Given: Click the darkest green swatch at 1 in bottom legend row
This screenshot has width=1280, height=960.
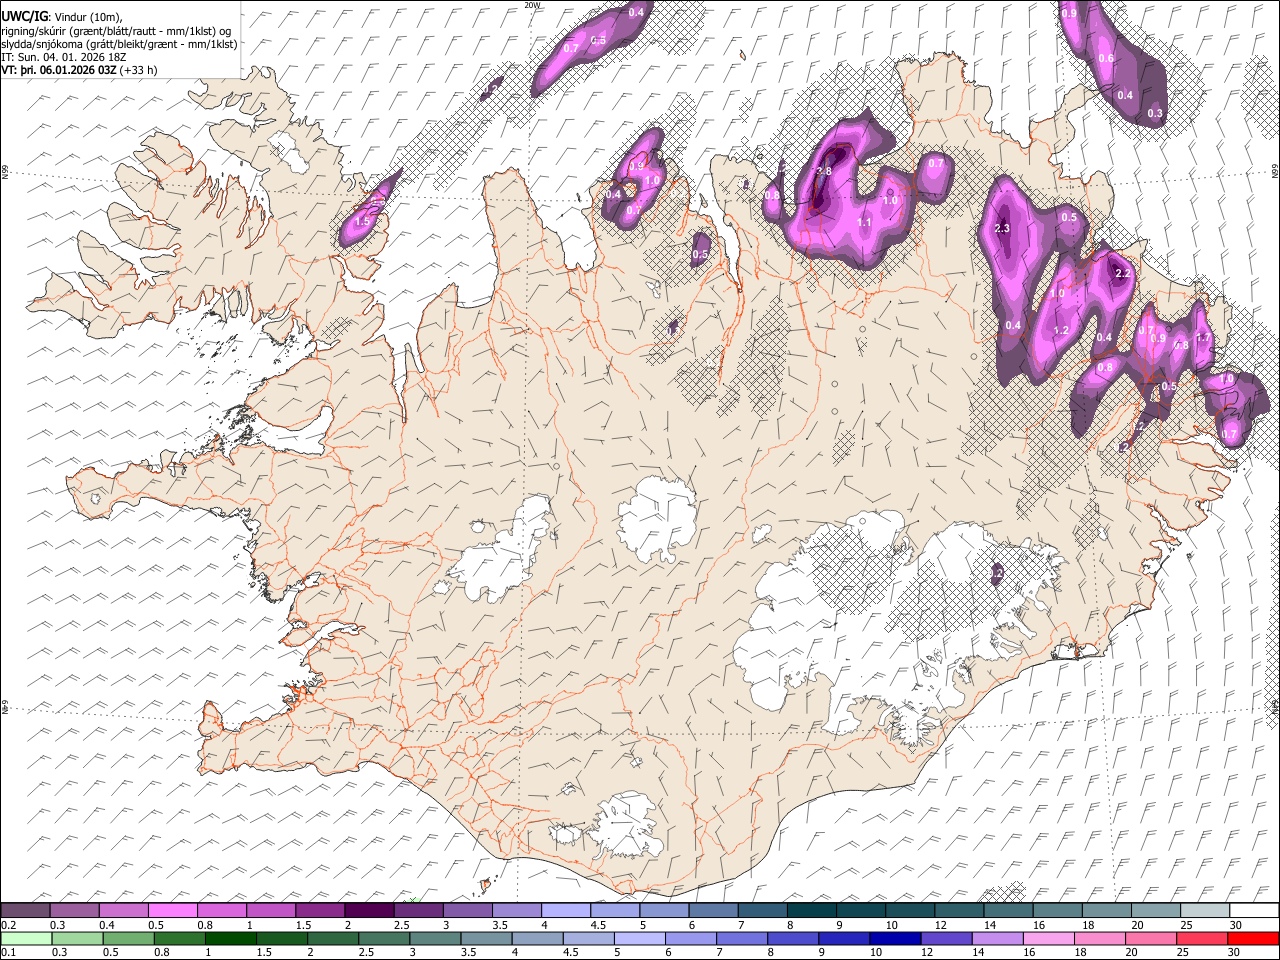Looking at the screenshot, I should tap(230, 938).
